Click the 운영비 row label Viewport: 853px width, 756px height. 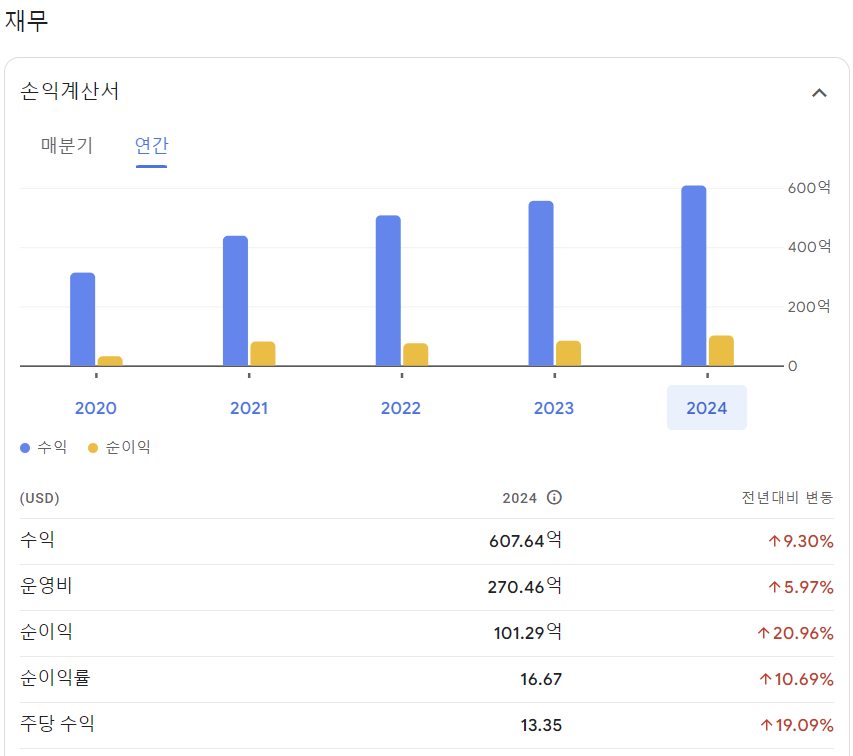click(46, 586)
